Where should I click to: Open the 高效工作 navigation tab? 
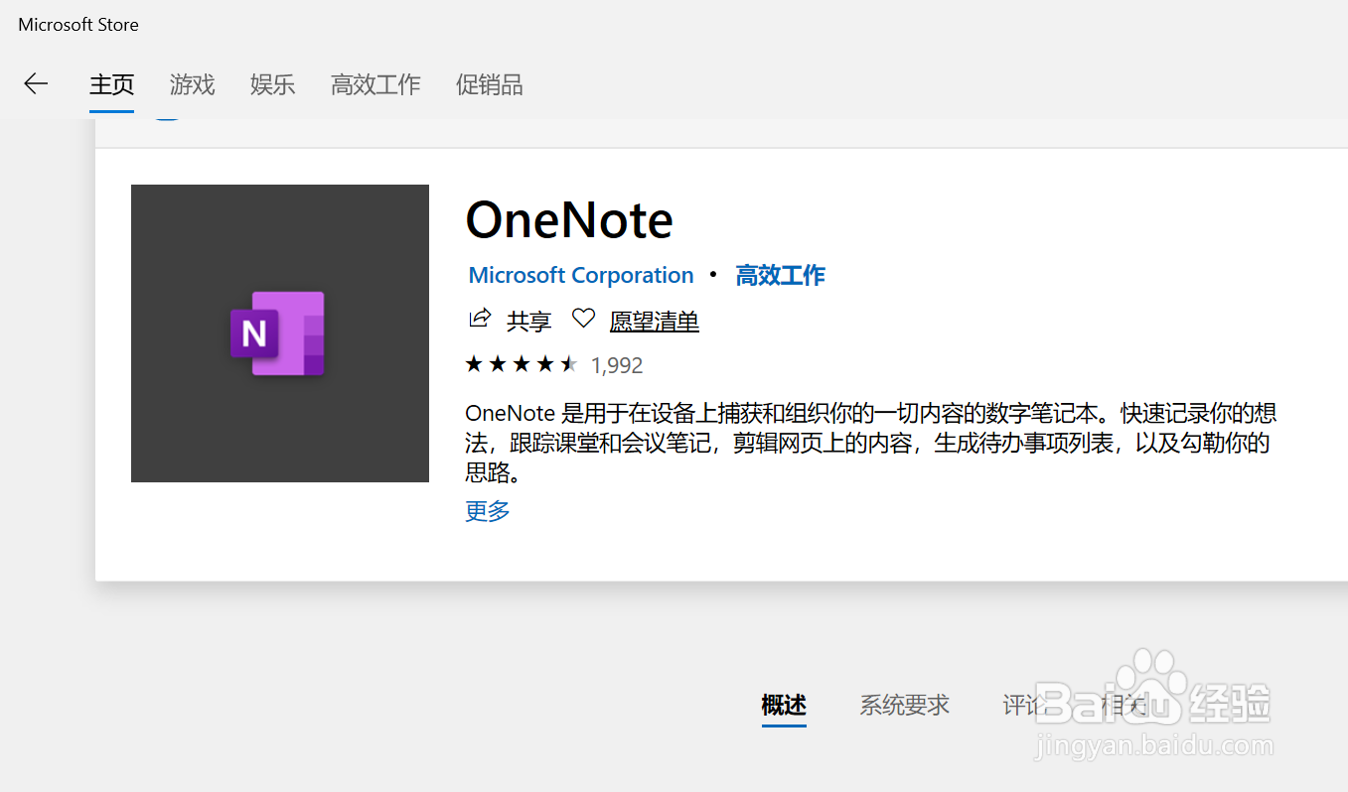tap(376, 85)
